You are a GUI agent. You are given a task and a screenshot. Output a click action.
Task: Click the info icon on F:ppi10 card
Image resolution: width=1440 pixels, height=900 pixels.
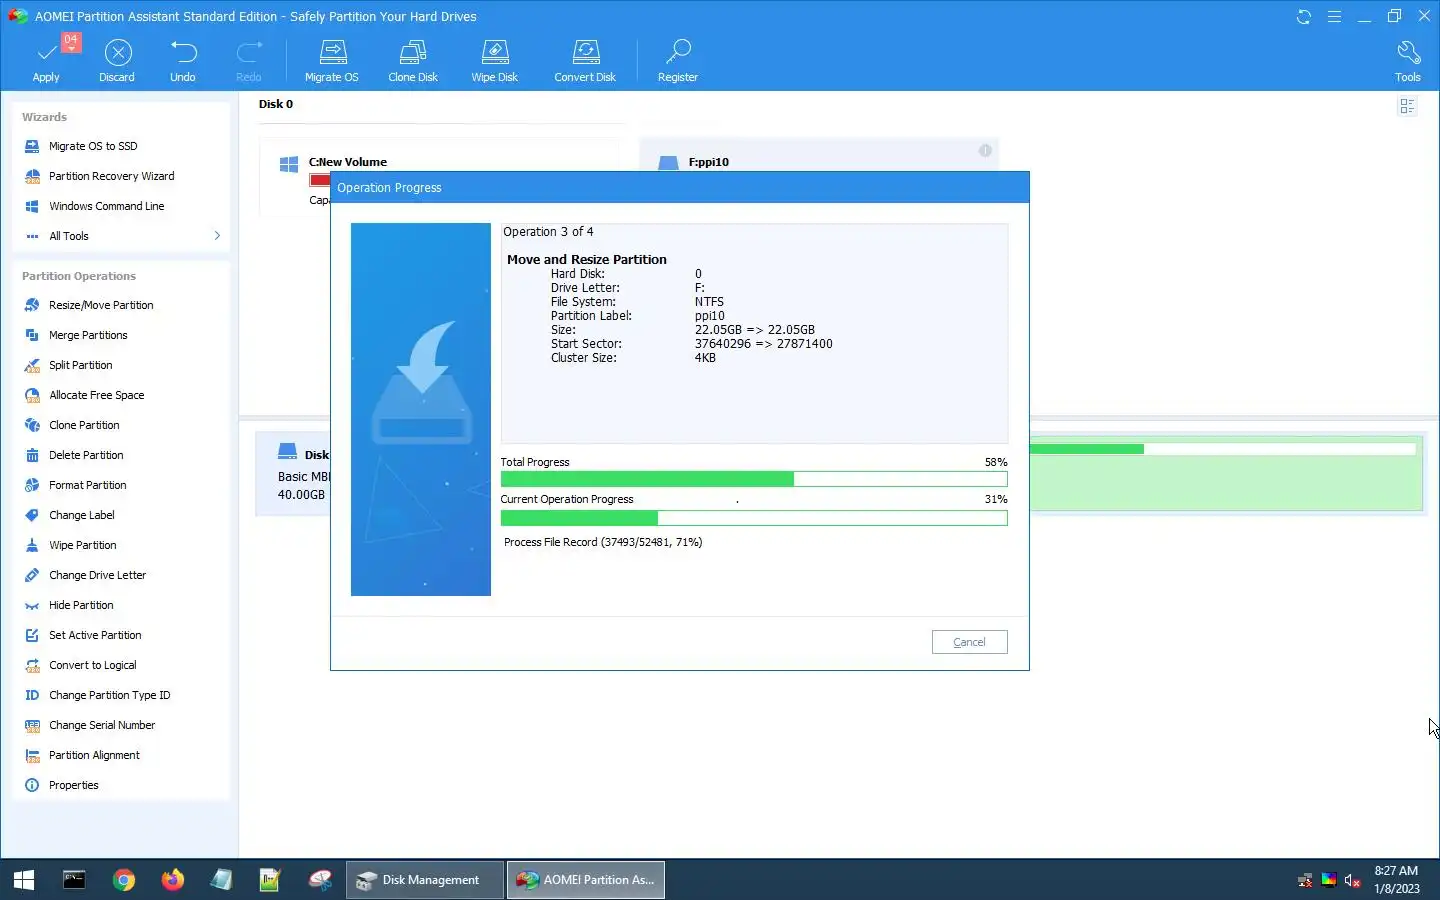tap(985, 150)
